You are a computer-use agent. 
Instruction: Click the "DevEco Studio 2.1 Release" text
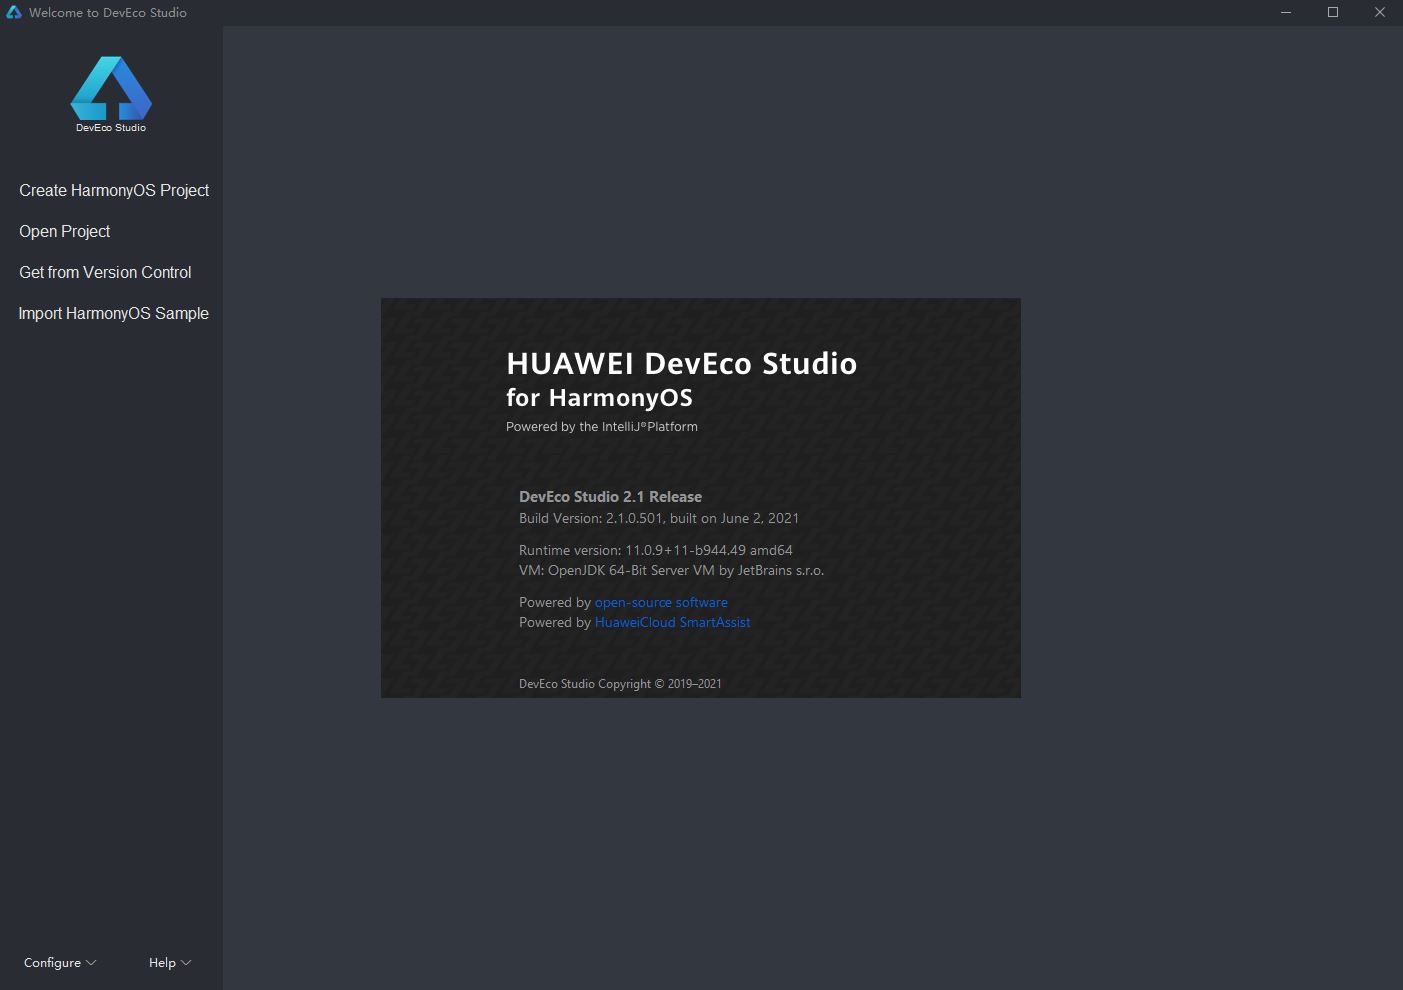click(x=610, y=496)
